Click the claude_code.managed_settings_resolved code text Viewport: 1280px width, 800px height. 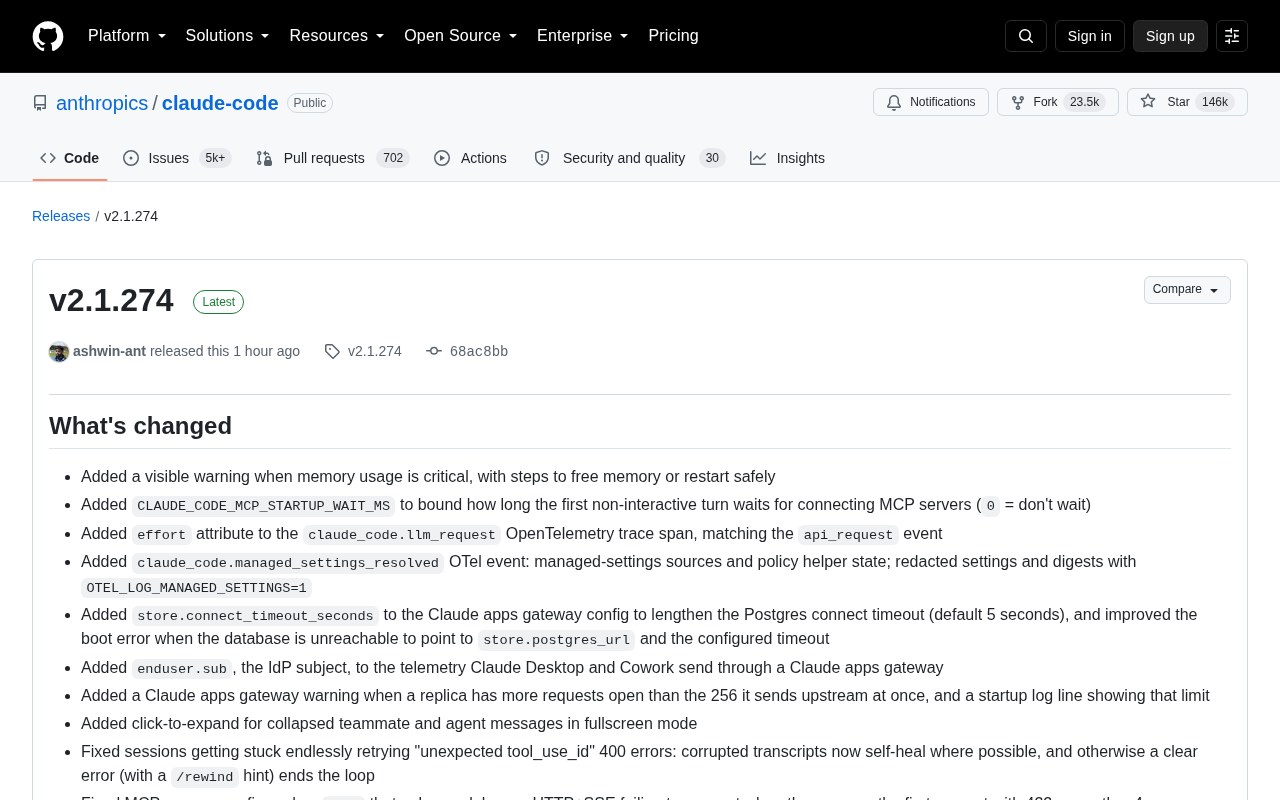click(288, 563)
